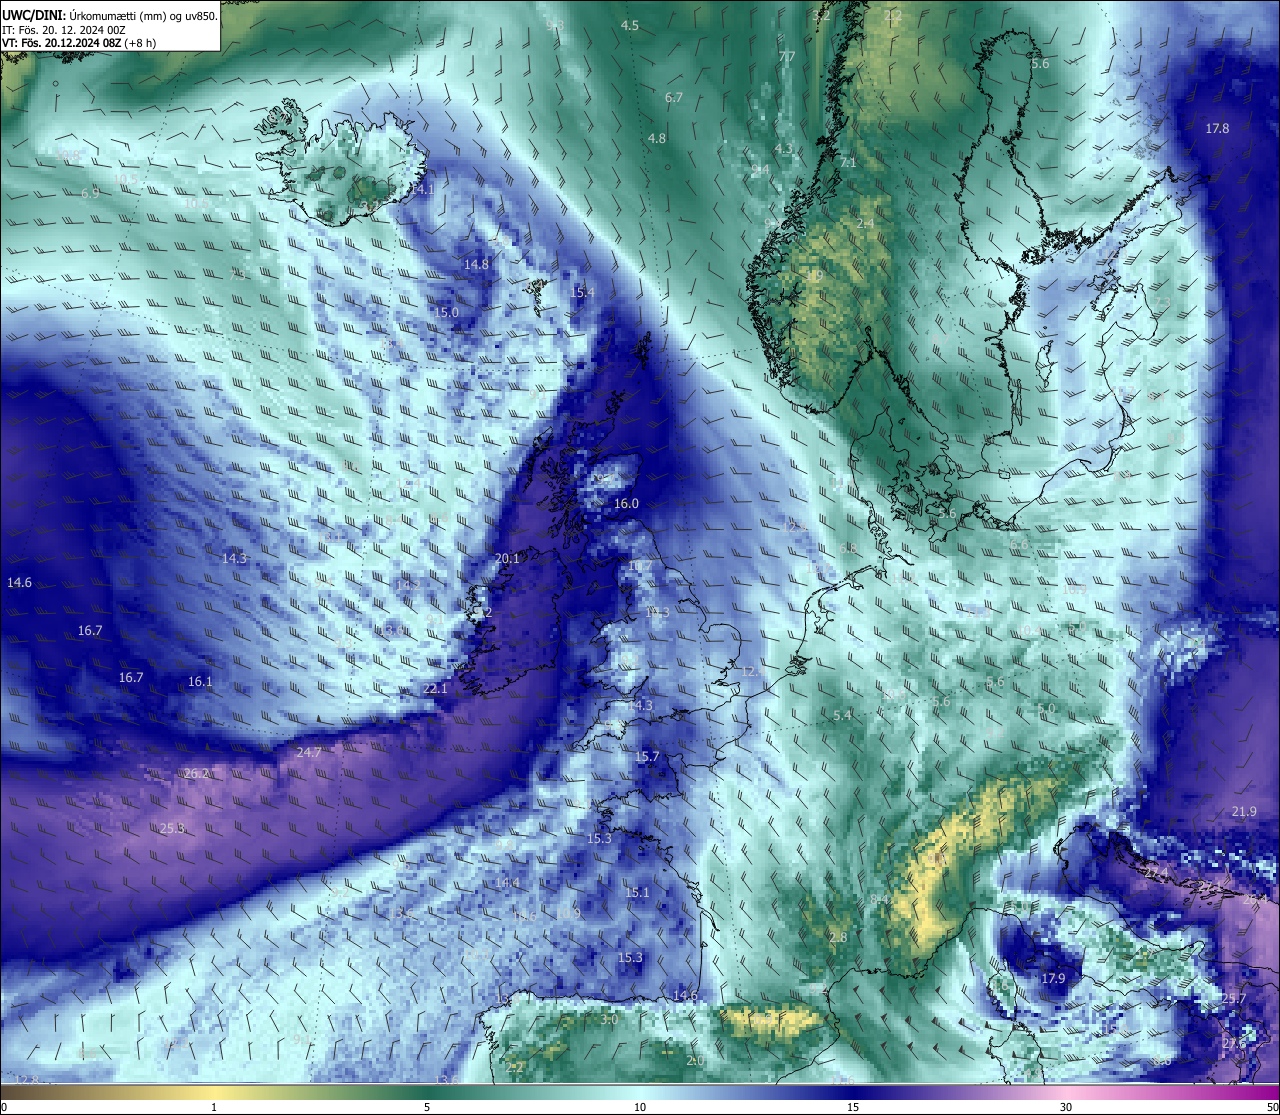
Task: Click the 'IT: Fös. 20. 12. 2024 00Z' line
Action: pos(63,30)
